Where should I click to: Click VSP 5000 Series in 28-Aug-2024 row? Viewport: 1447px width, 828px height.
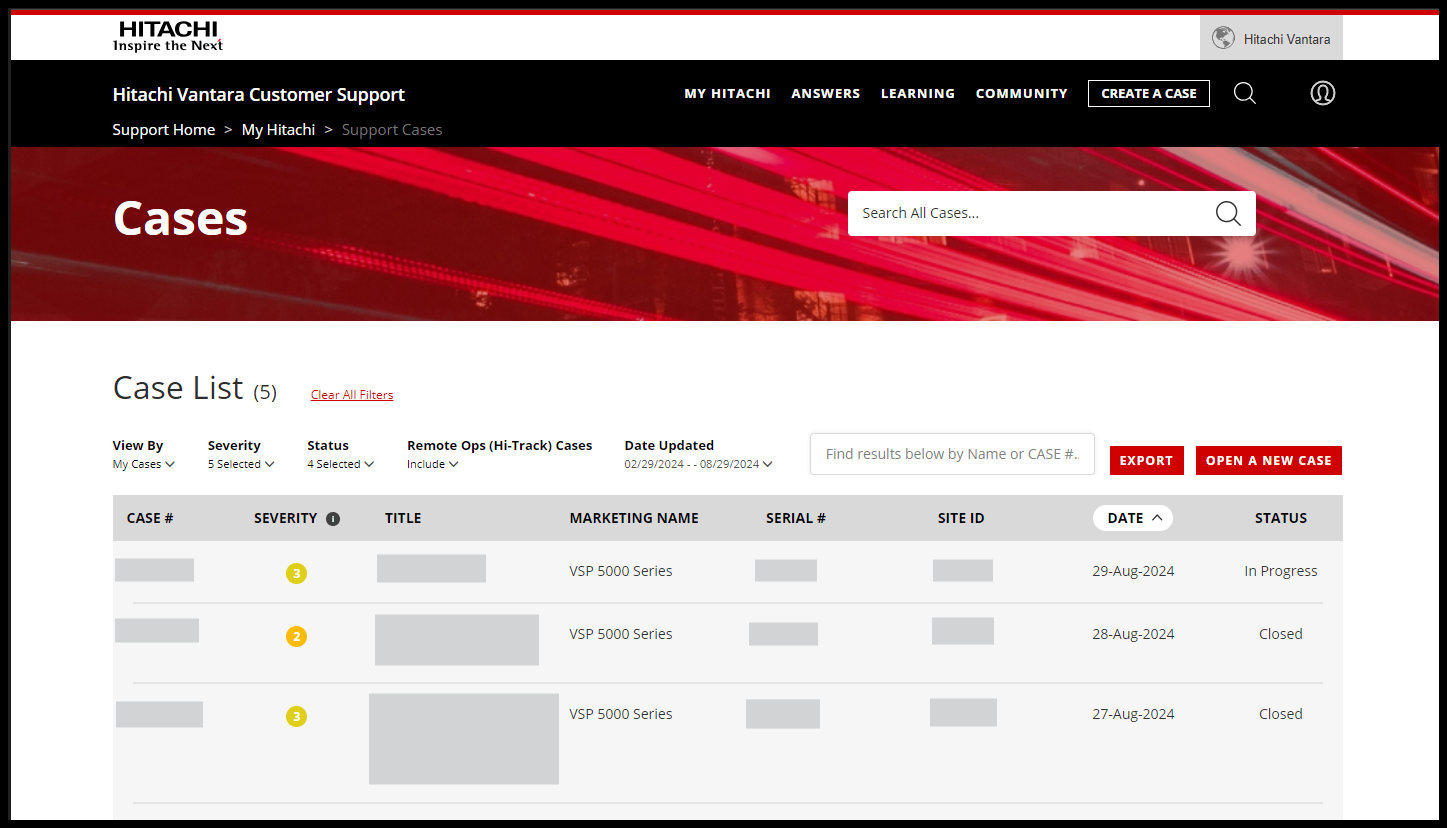click(621, 634)
